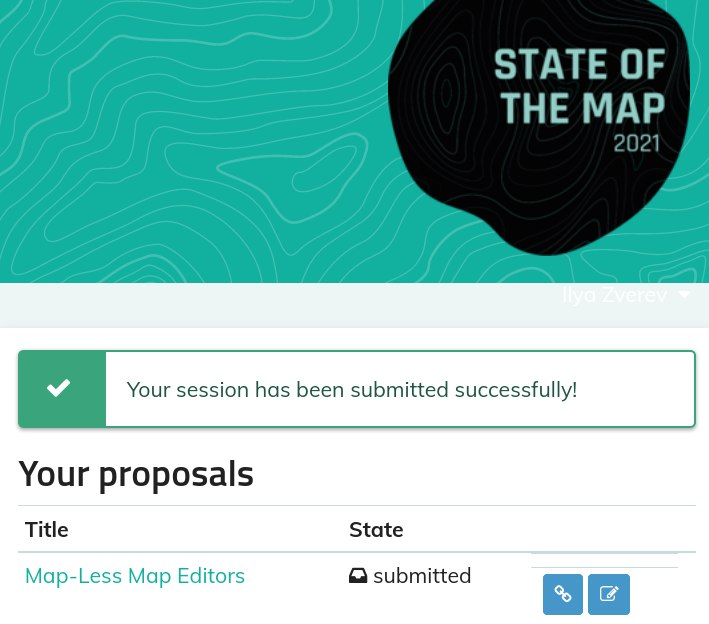The image size is (709, 624).
Task: Click the State column header
Action: (x=376, y=529)
